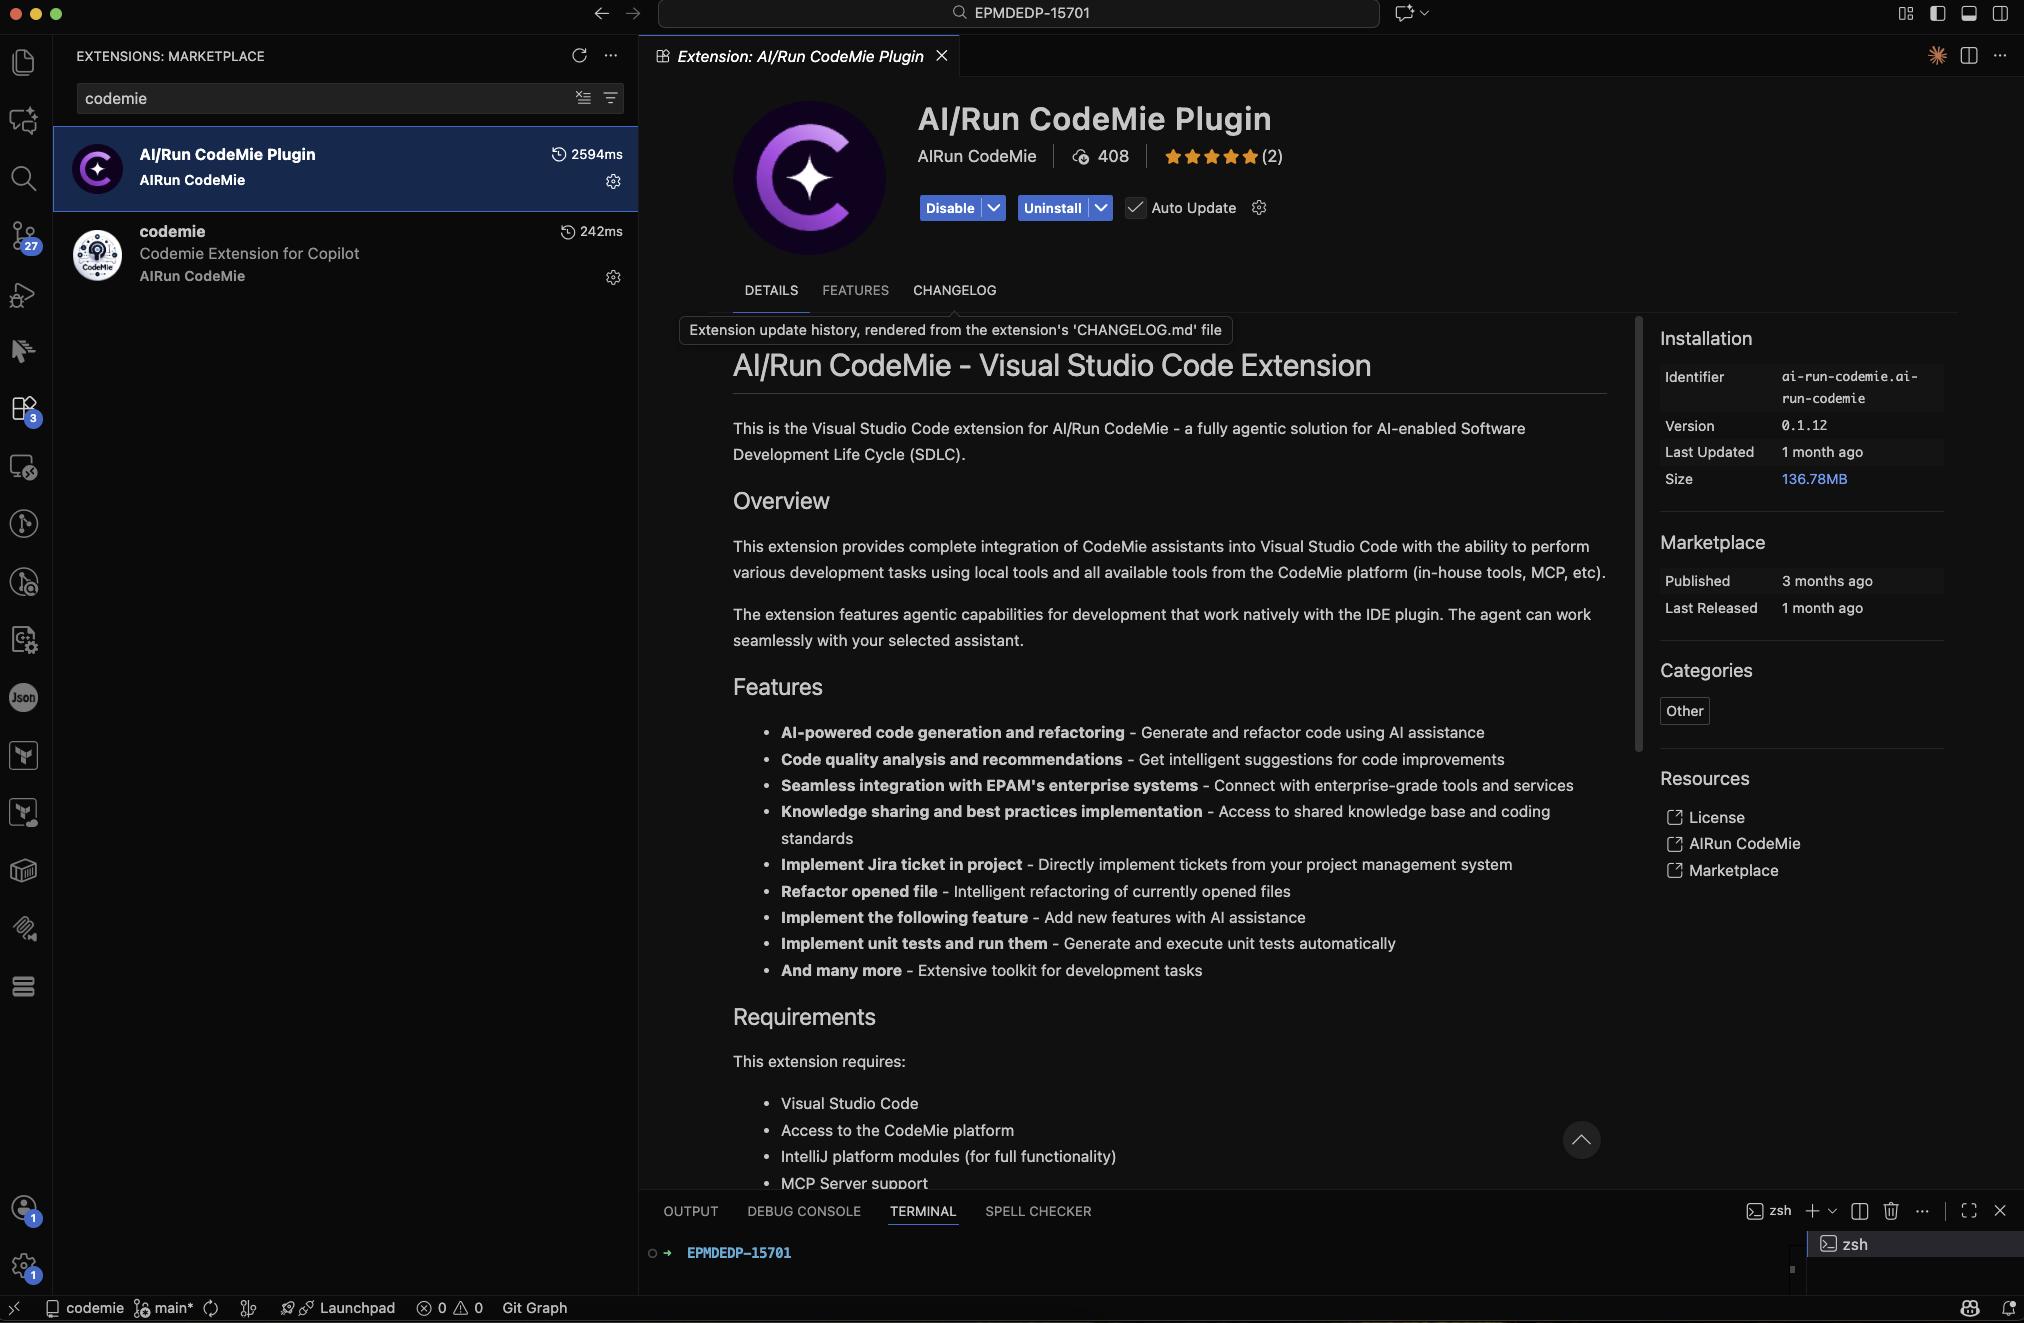Click the Uninstall button

pyautogui.click(x=1052, y=208)
